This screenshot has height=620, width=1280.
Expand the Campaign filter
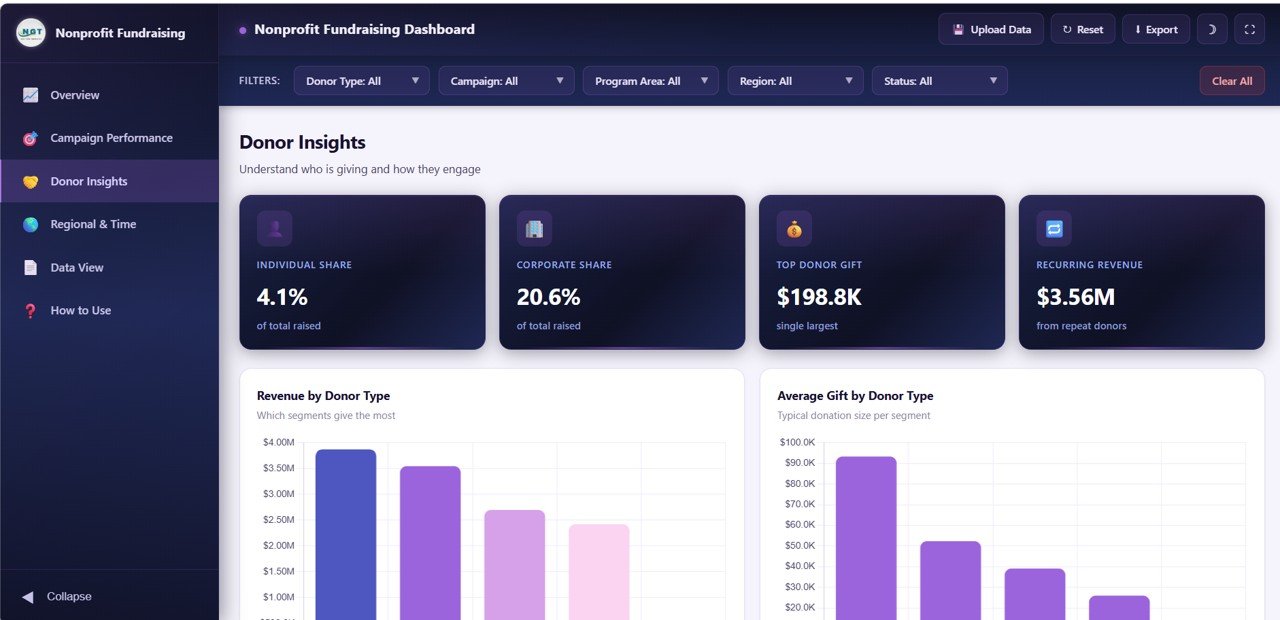[506, 80]
